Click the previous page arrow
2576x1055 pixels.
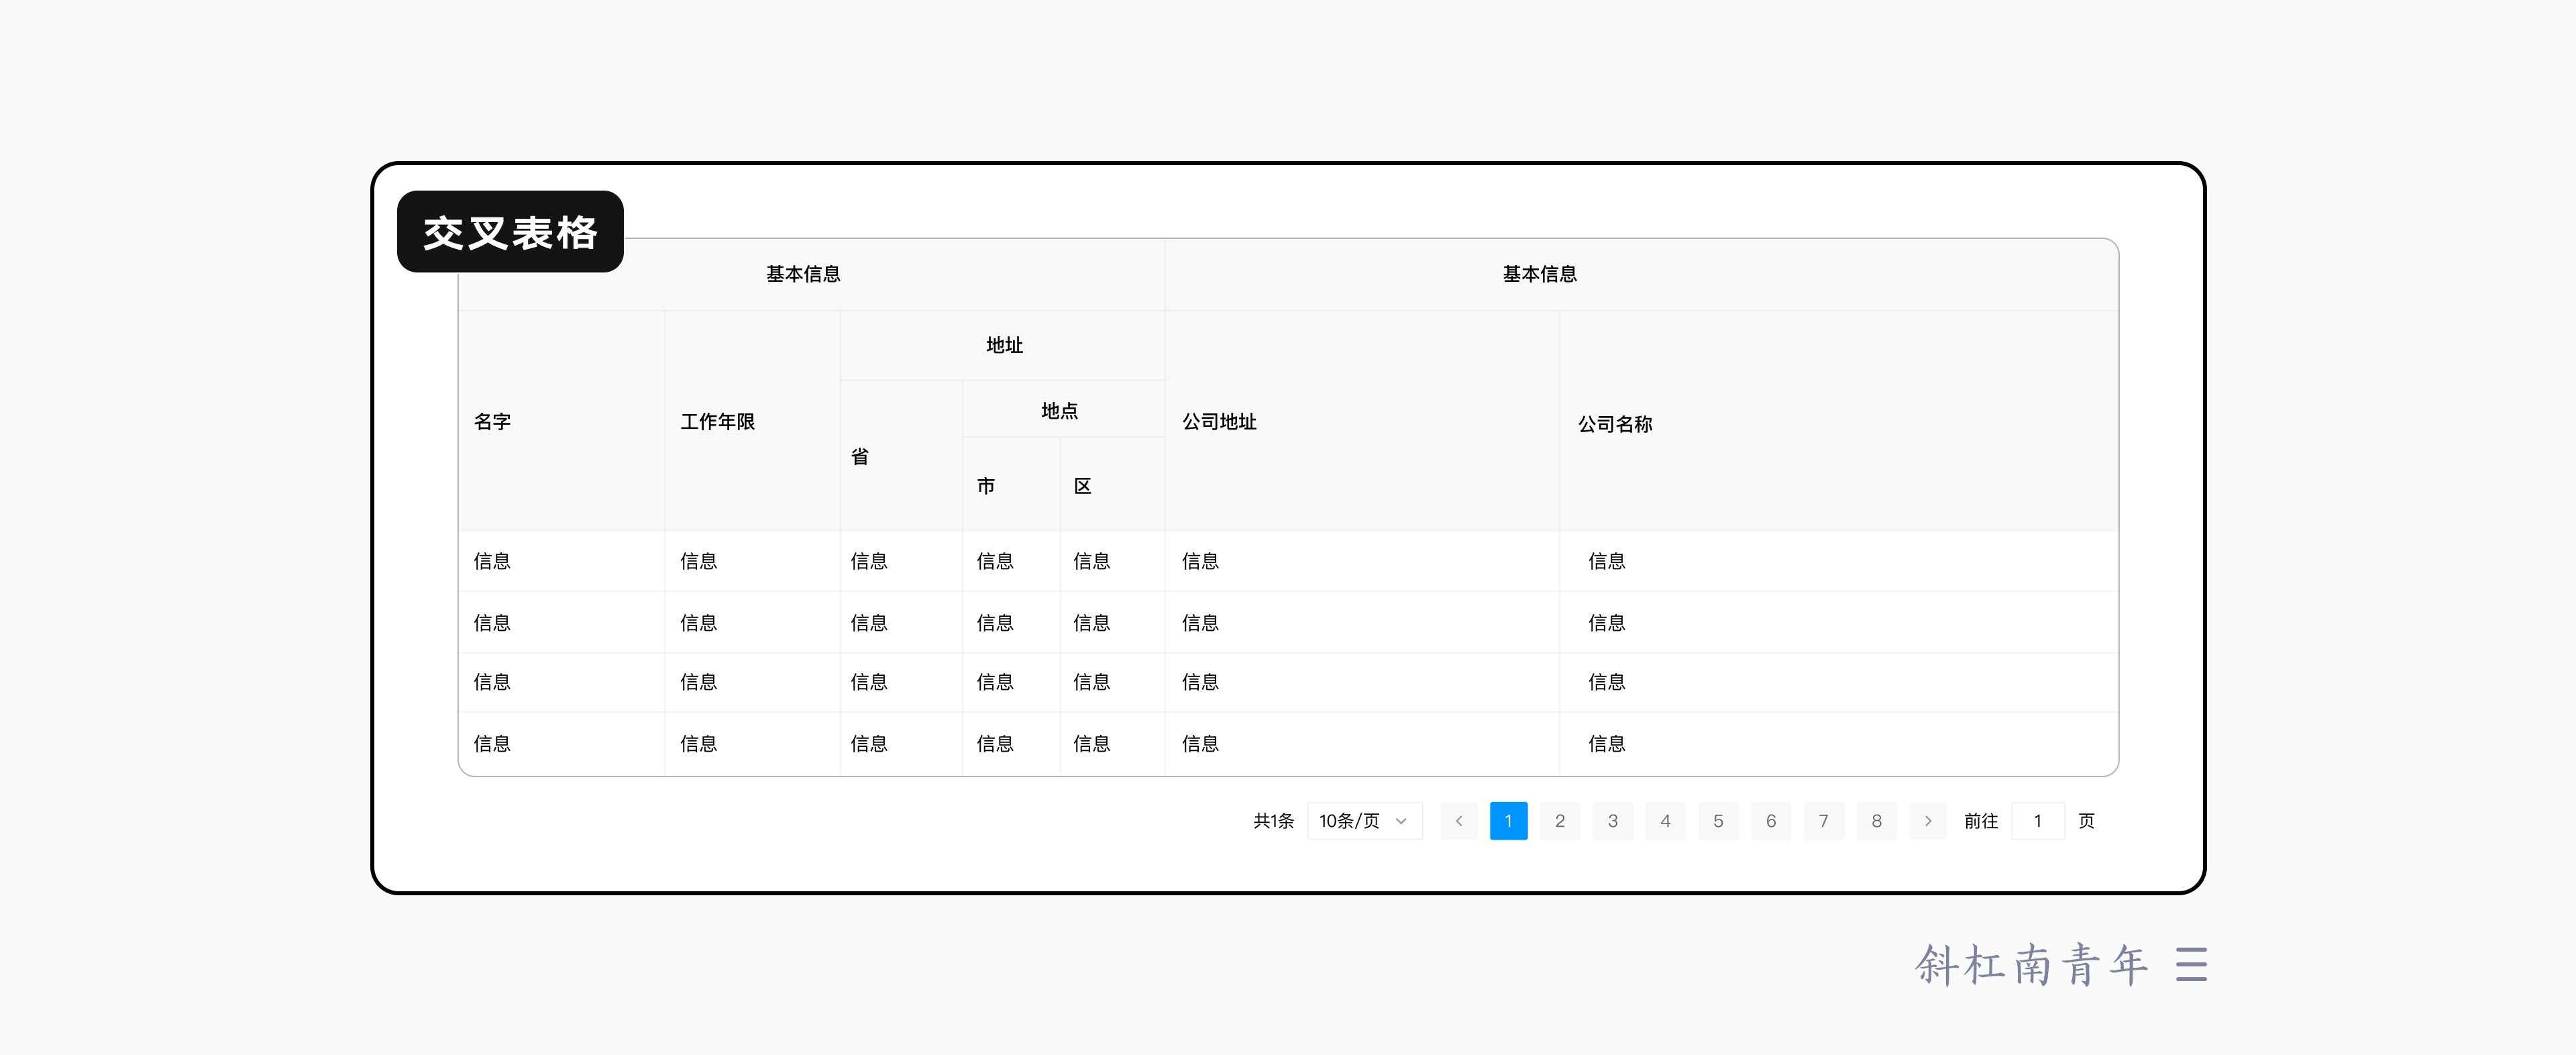[1459, 820]
